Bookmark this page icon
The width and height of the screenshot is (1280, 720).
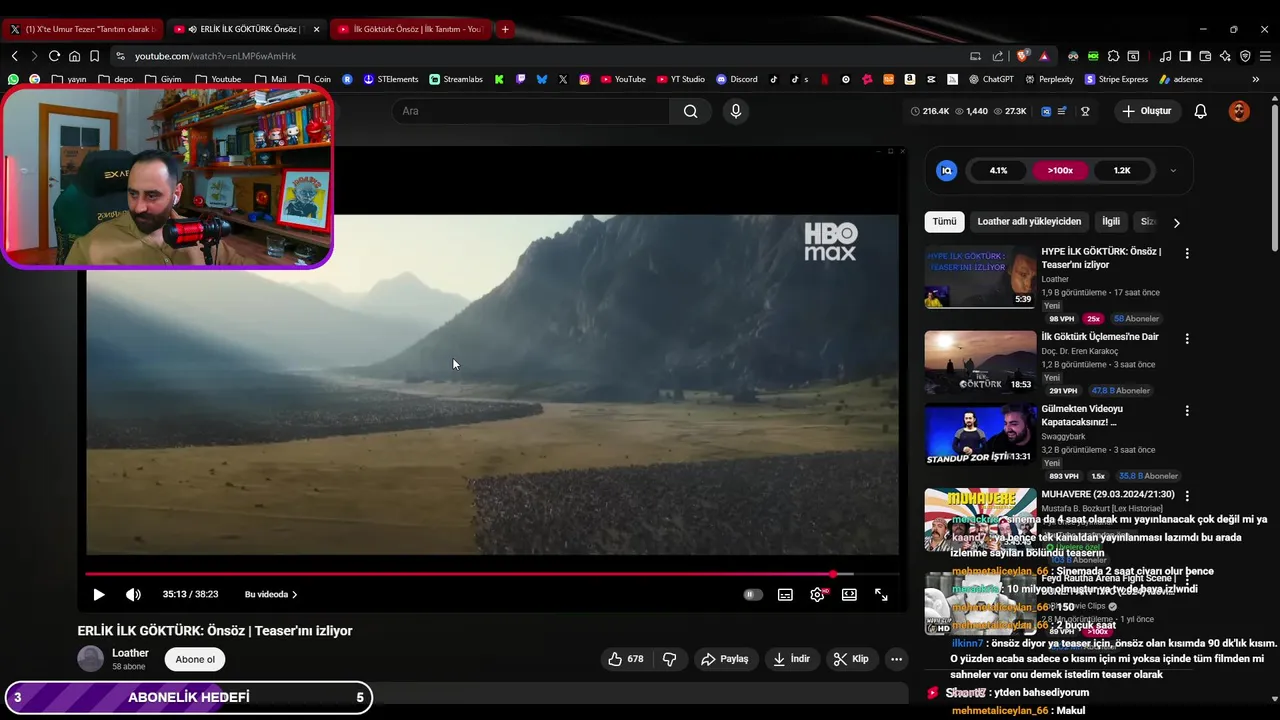tap(94, 56)
